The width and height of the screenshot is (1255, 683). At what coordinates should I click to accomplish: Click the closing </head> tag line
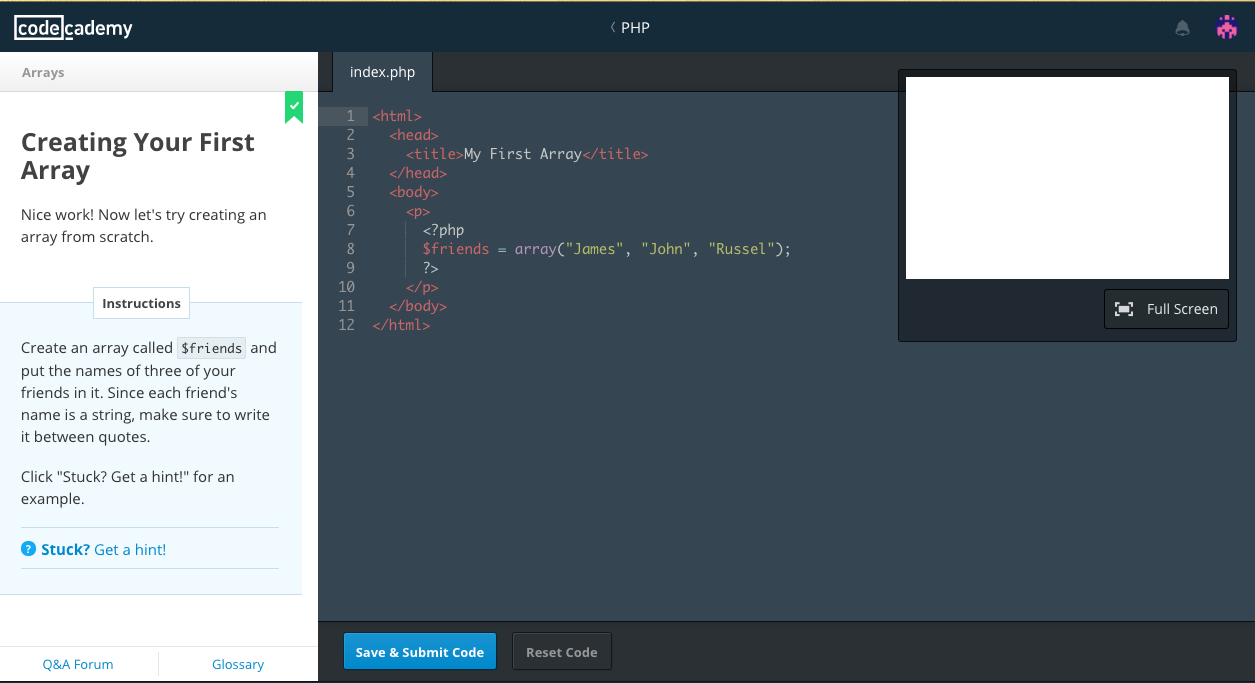pyautogui.click(x=418, y=173)
